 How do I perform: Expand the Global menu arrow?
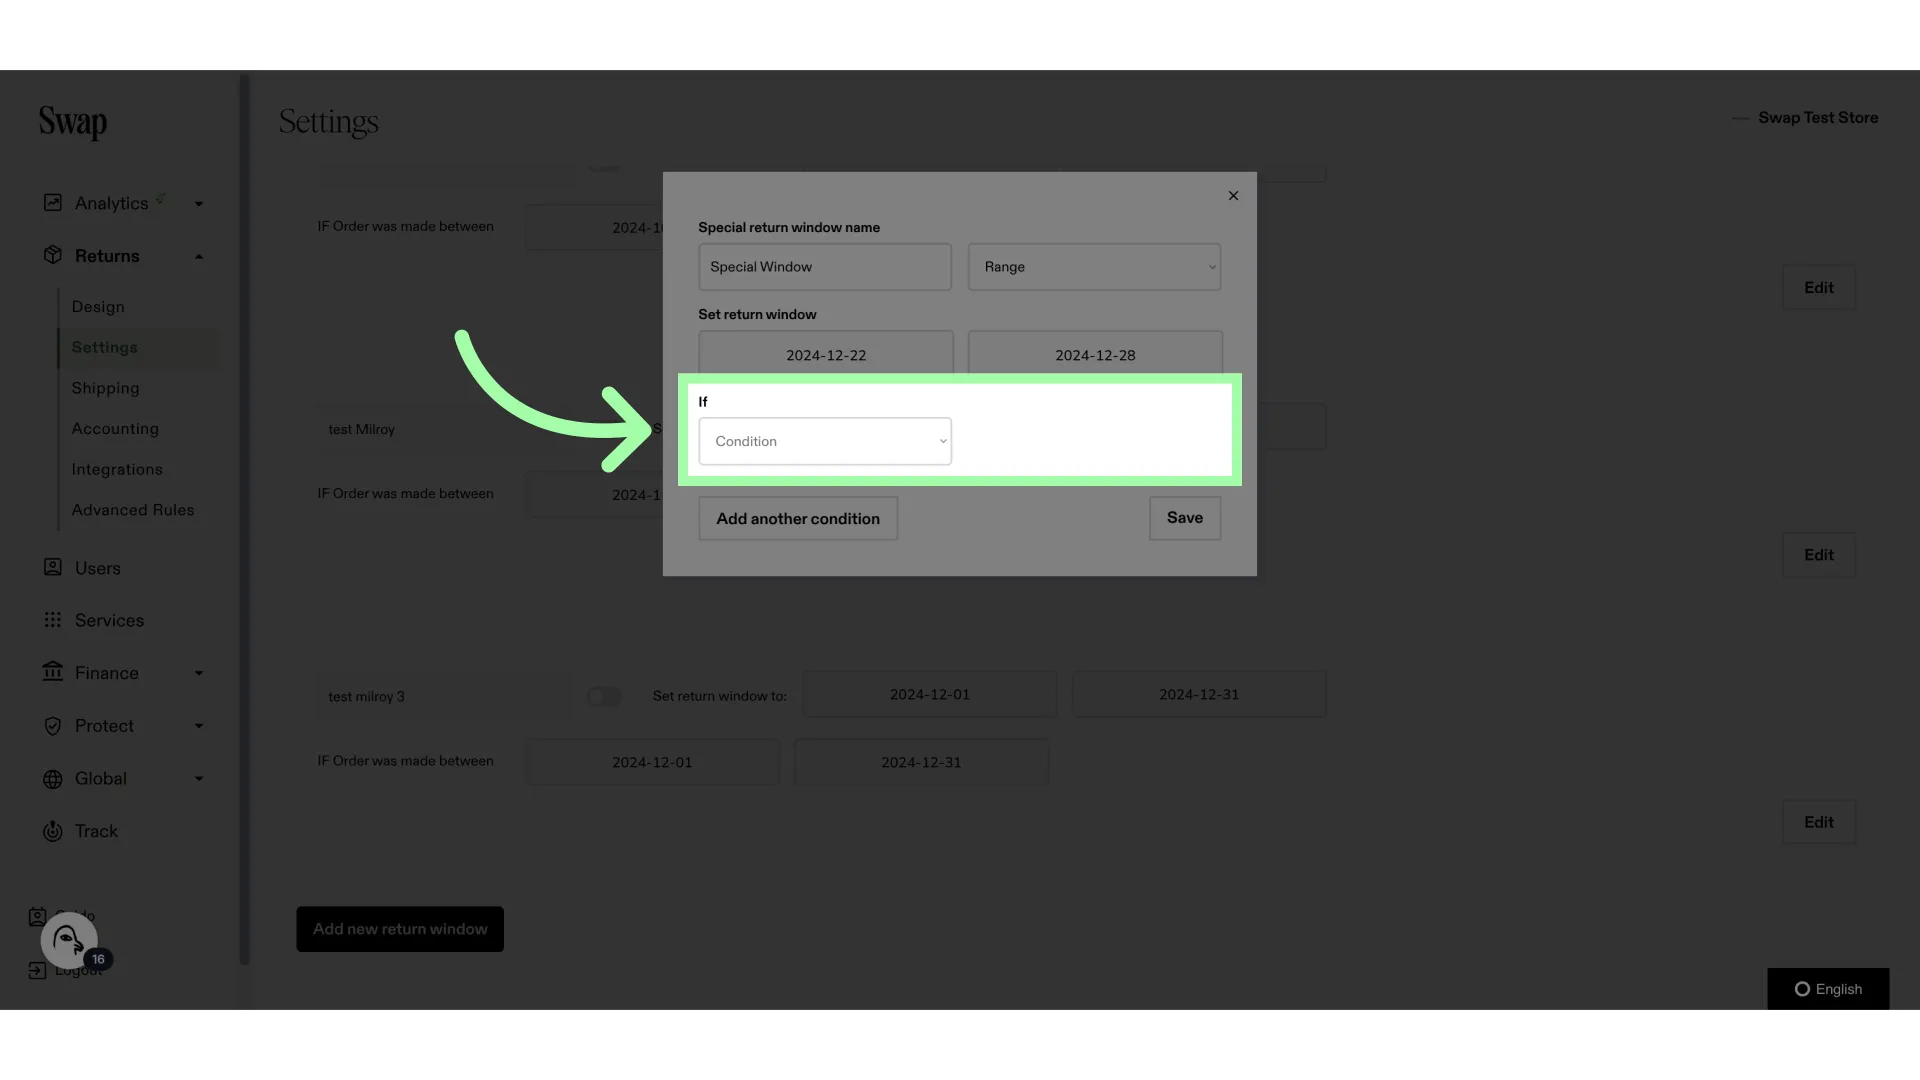coord(199,779)
